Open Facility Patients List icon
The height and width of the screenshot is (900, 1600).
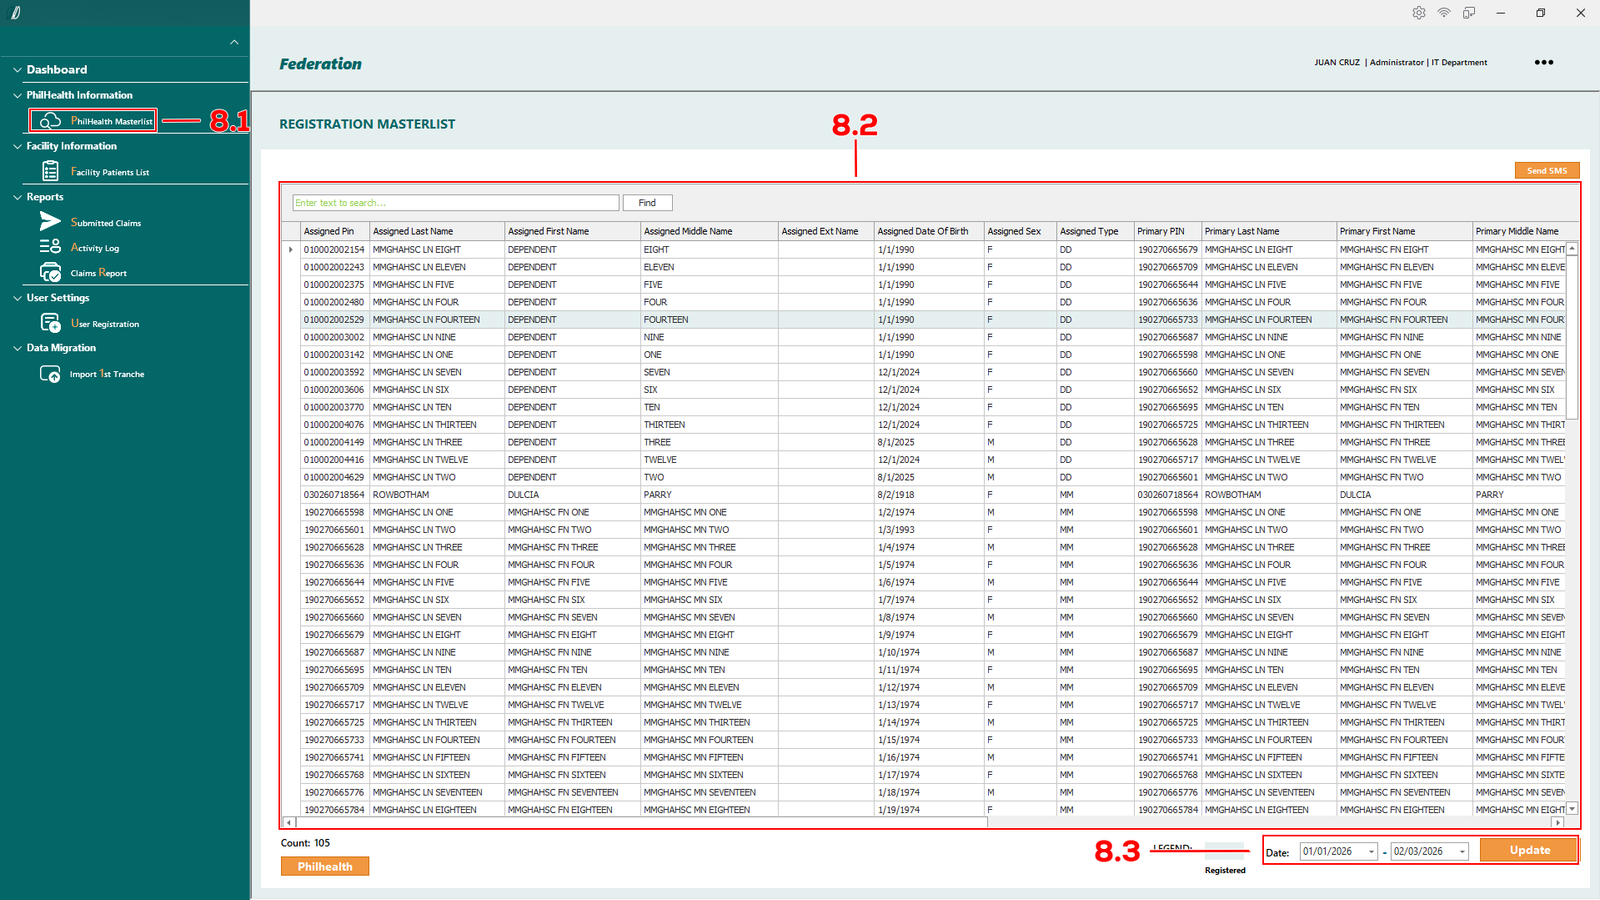50,172
